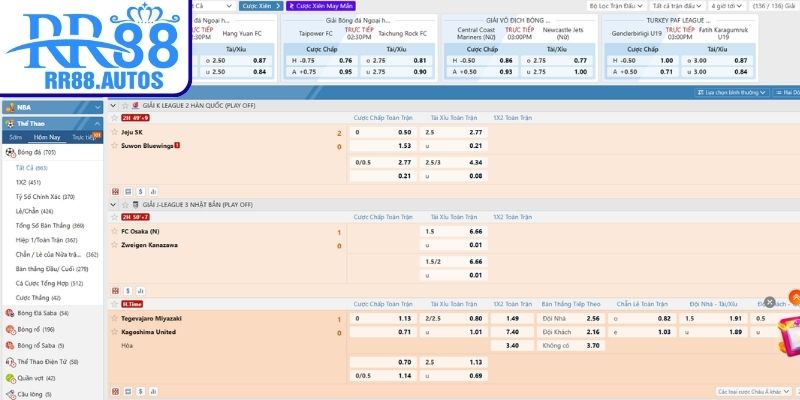Click the Cầu lông badminton icon
800x400 pixels.
[10, 394]
